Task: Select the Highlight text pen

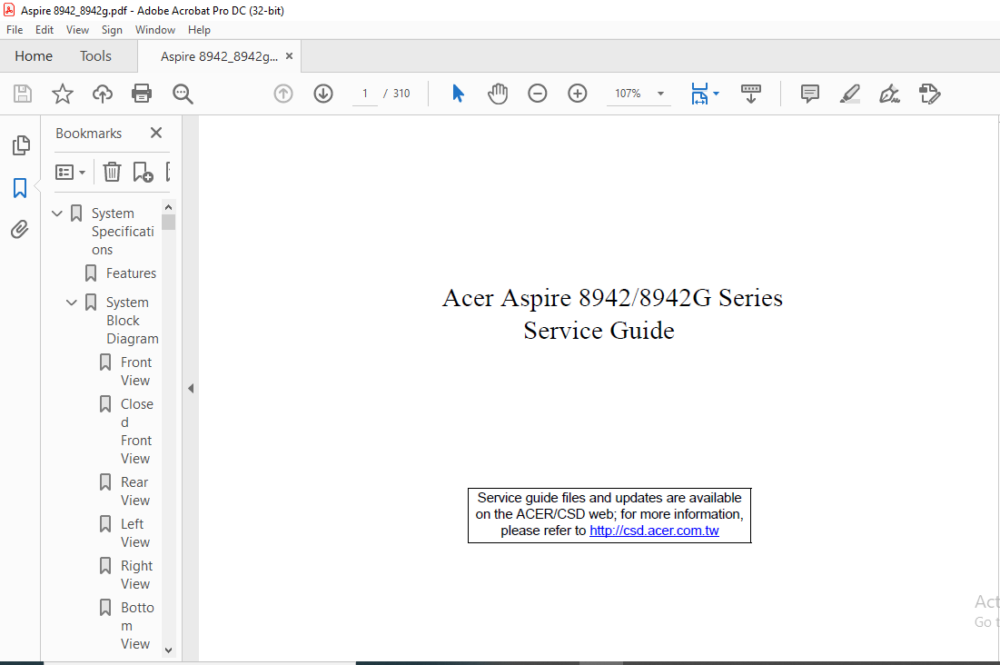Action: tap(849, 94)
